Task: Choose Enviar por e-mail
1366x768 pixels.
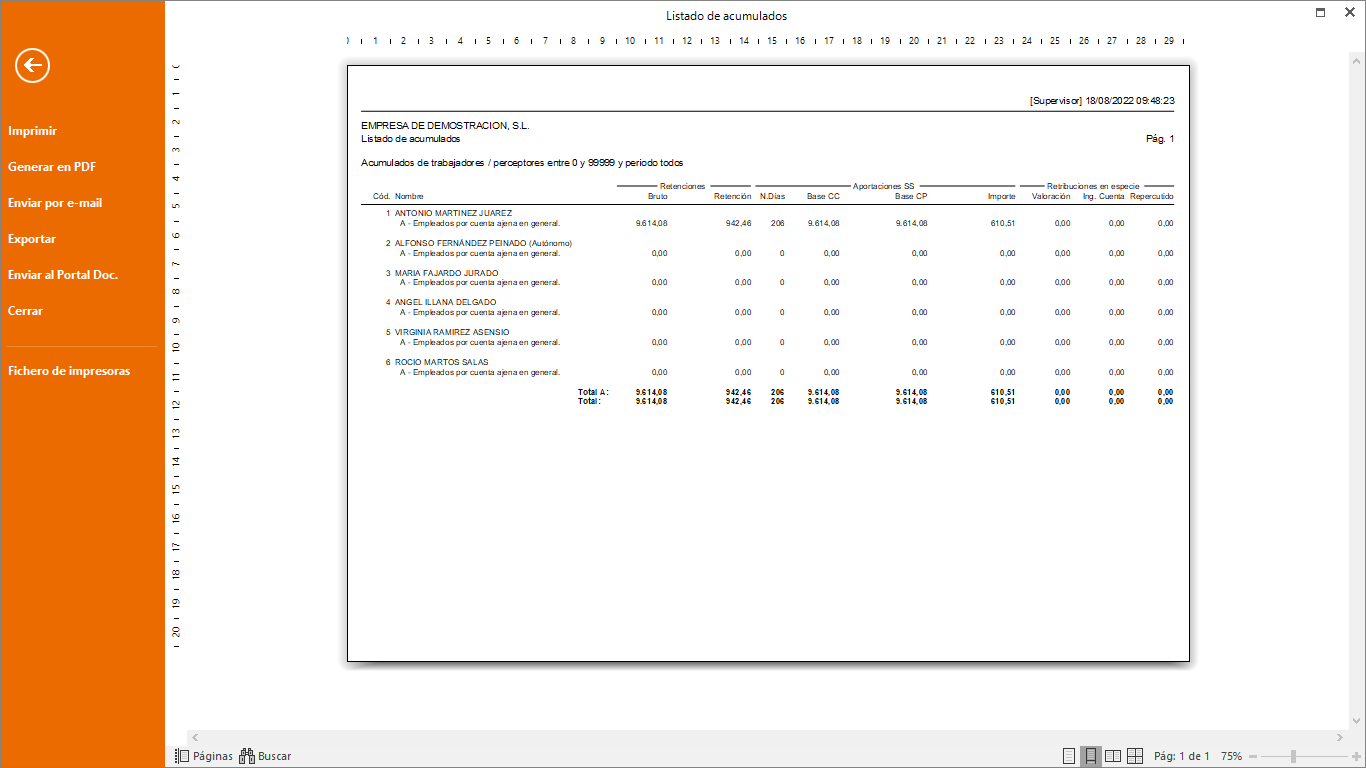Action: (55, 203)
